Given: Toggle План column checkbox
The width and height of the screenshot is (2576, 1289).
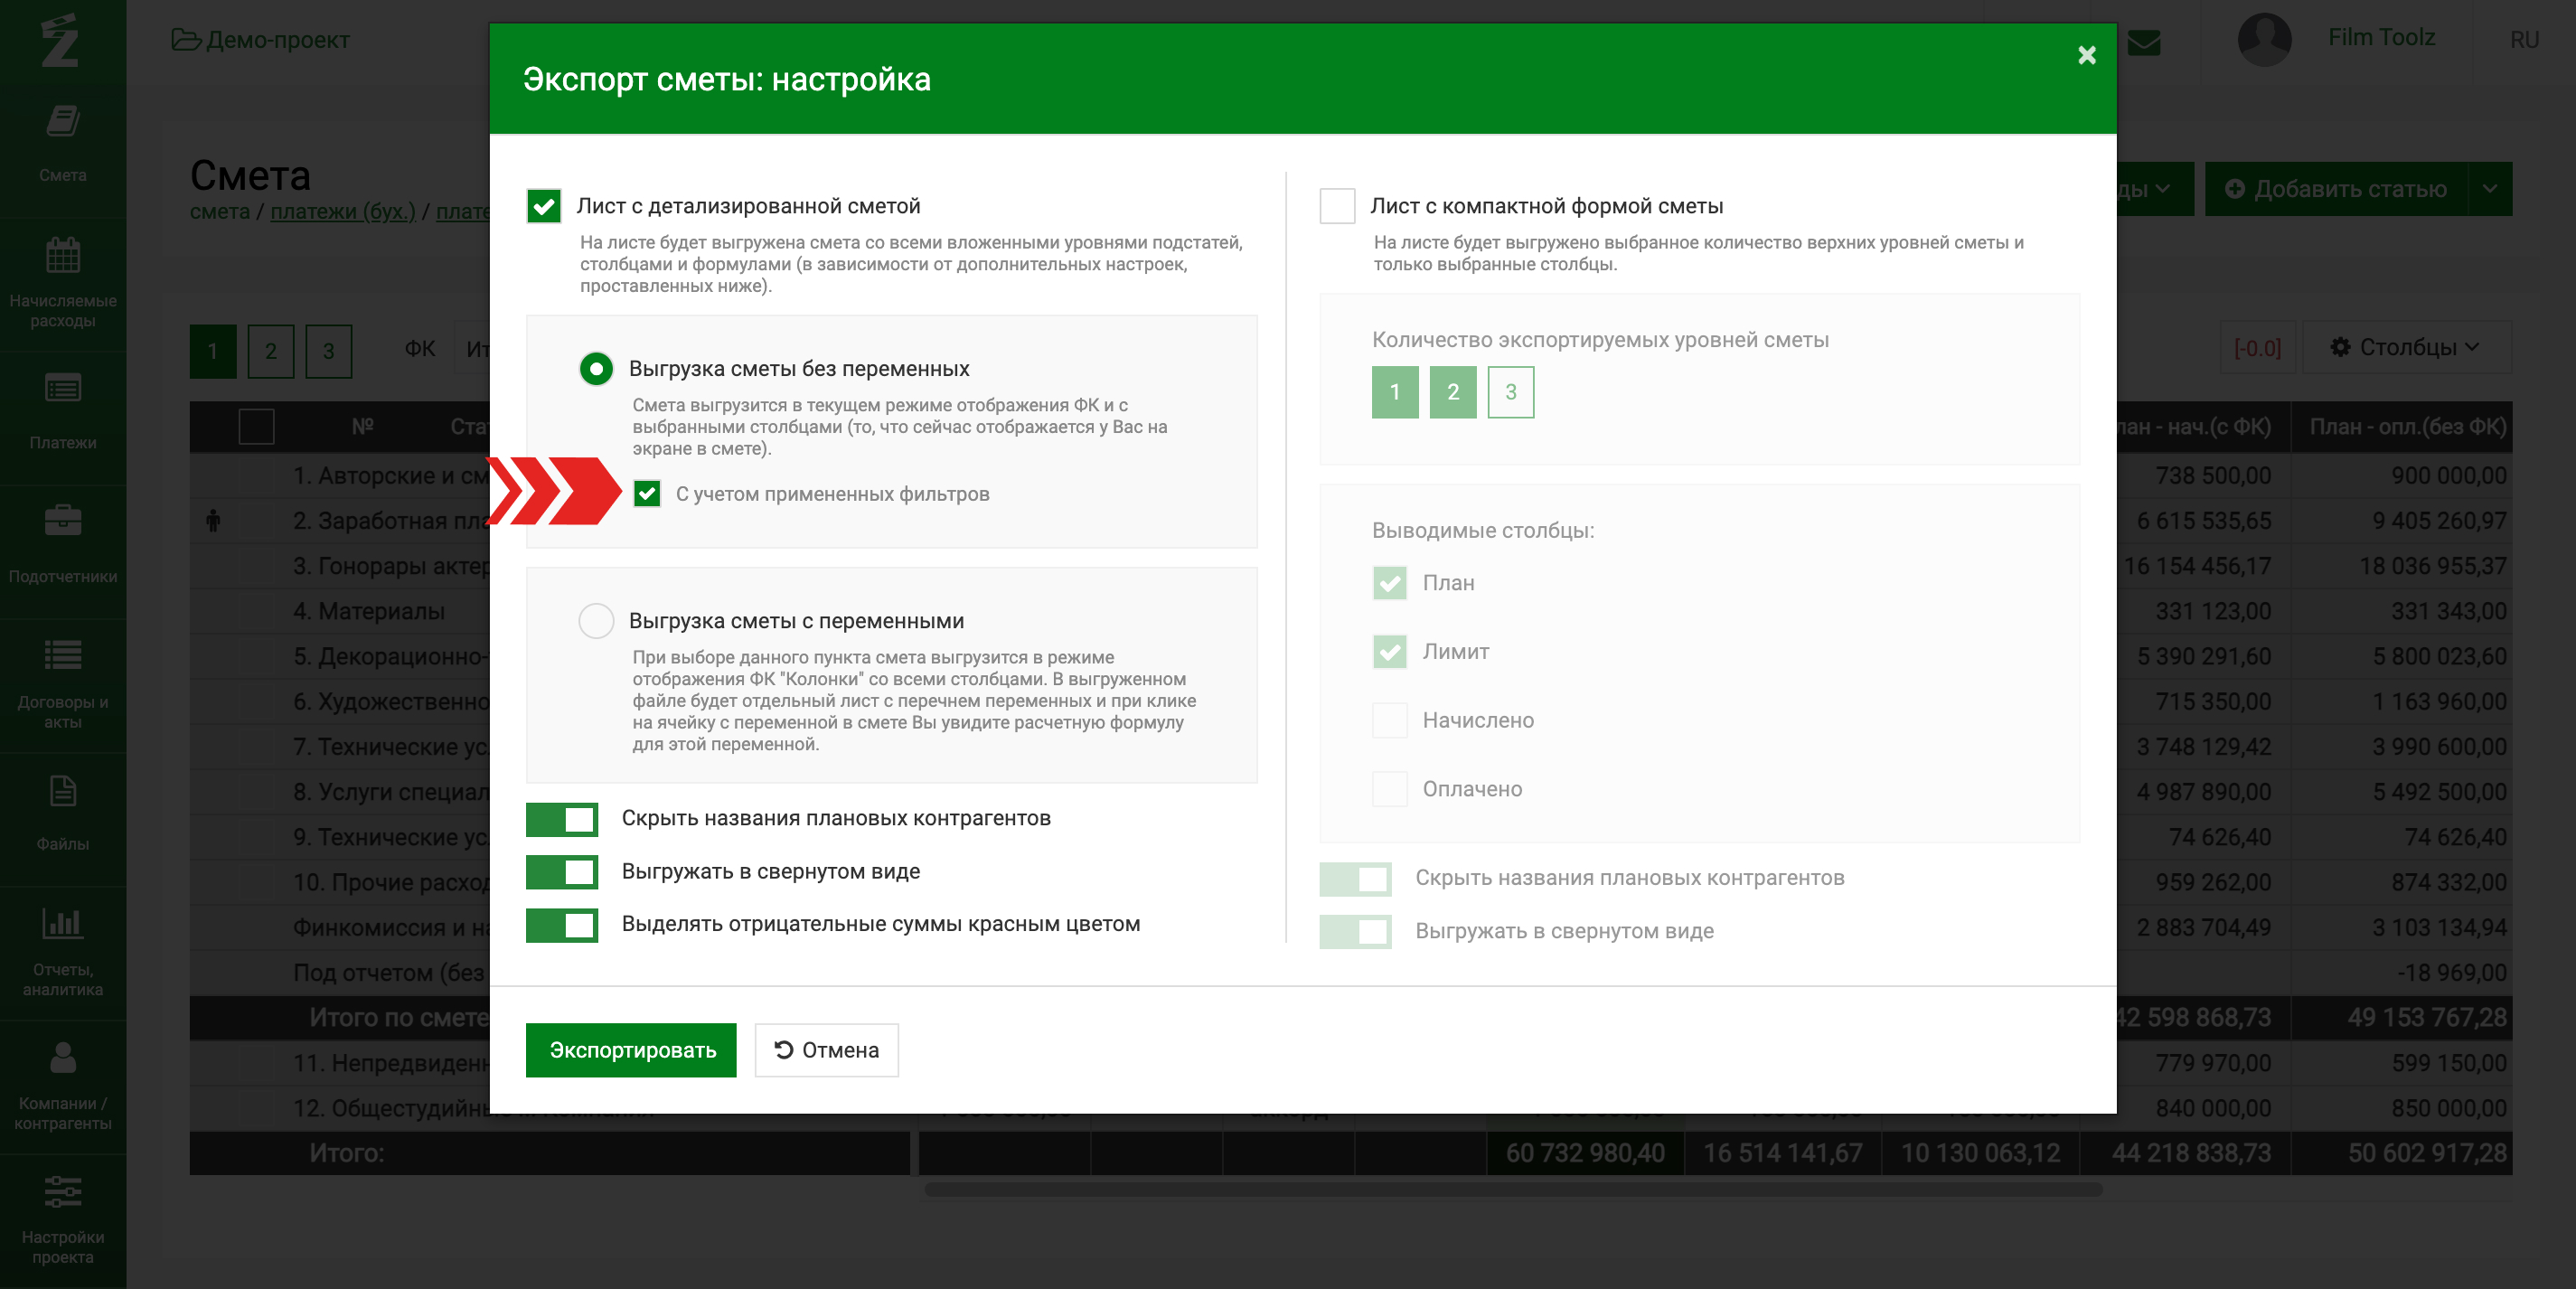Looking at the screenshot, I should pos(1389,583).
